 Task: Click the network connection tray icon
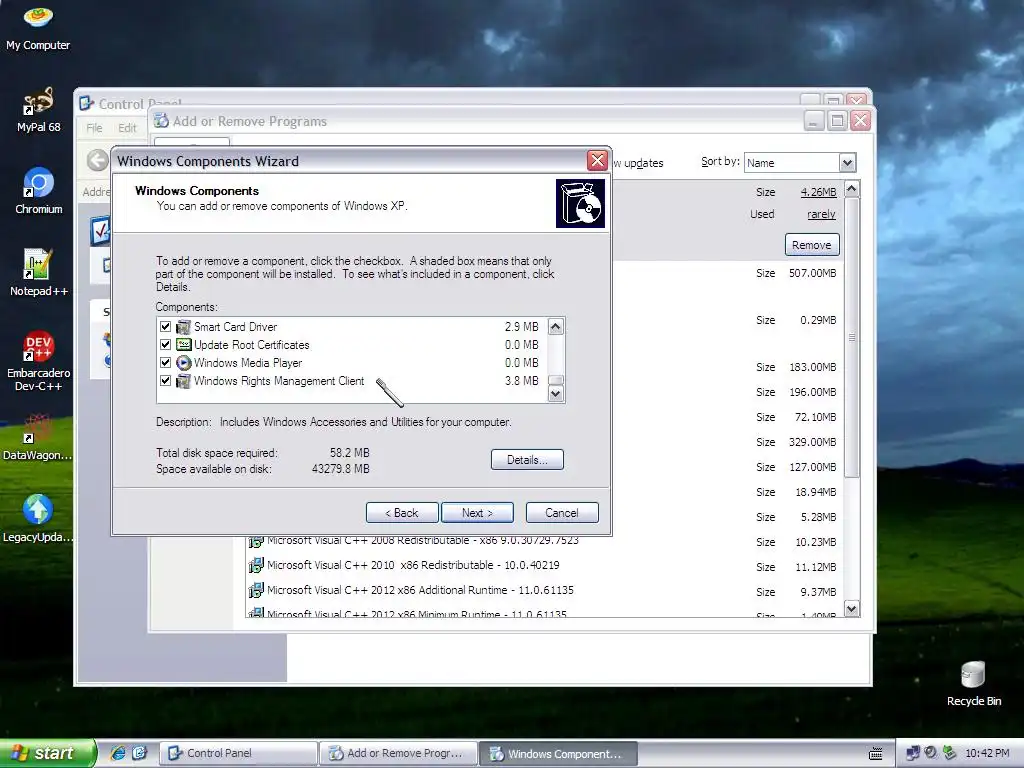click(x=913, y=753)
